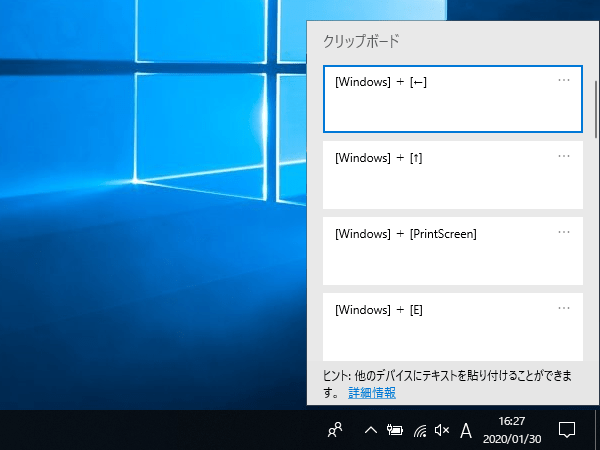Click the 詳細情報 link

(371, 393)
